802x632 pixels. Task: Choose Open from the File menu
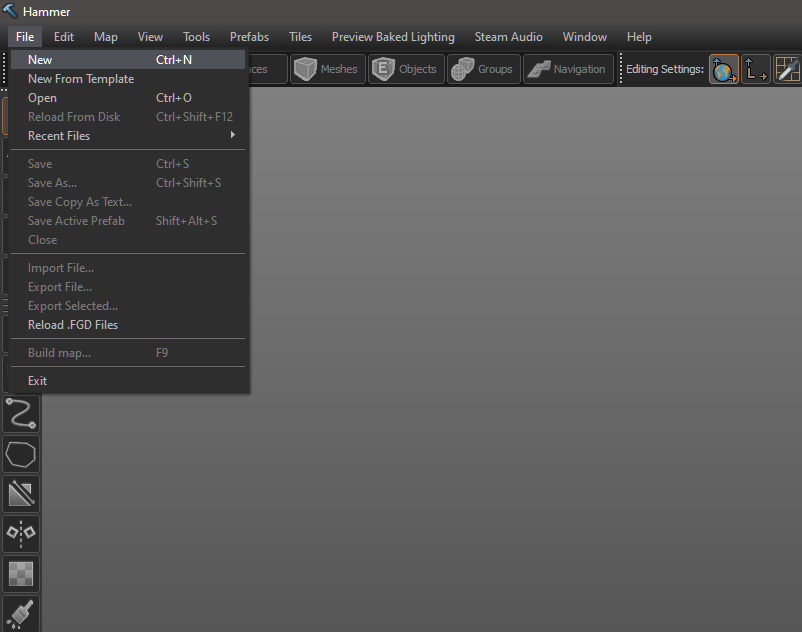(x=128, y=98)
